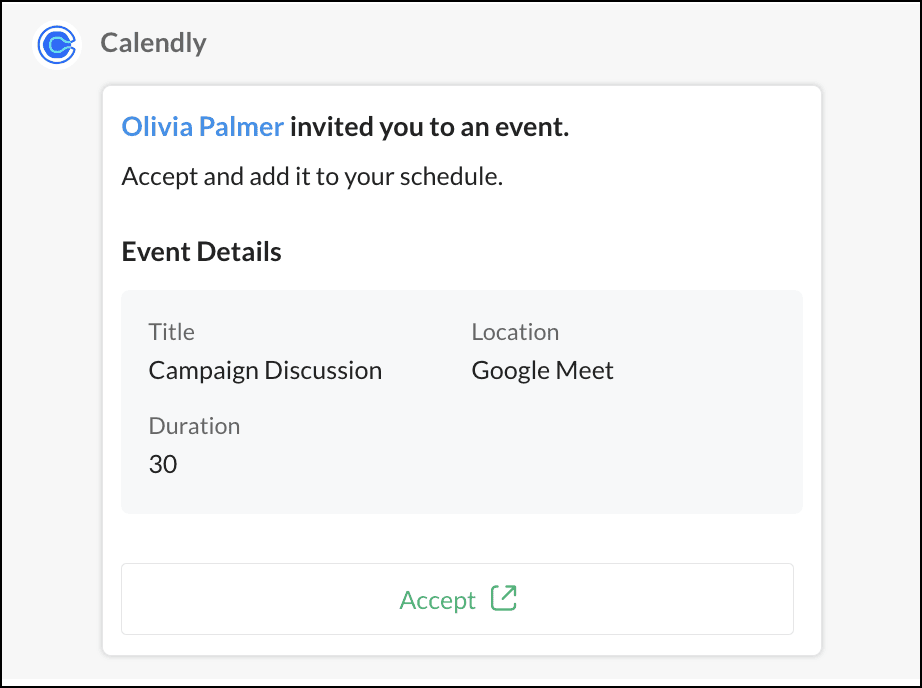Click the Duration field label
The image size is (922, 688).
coord(194,426)
